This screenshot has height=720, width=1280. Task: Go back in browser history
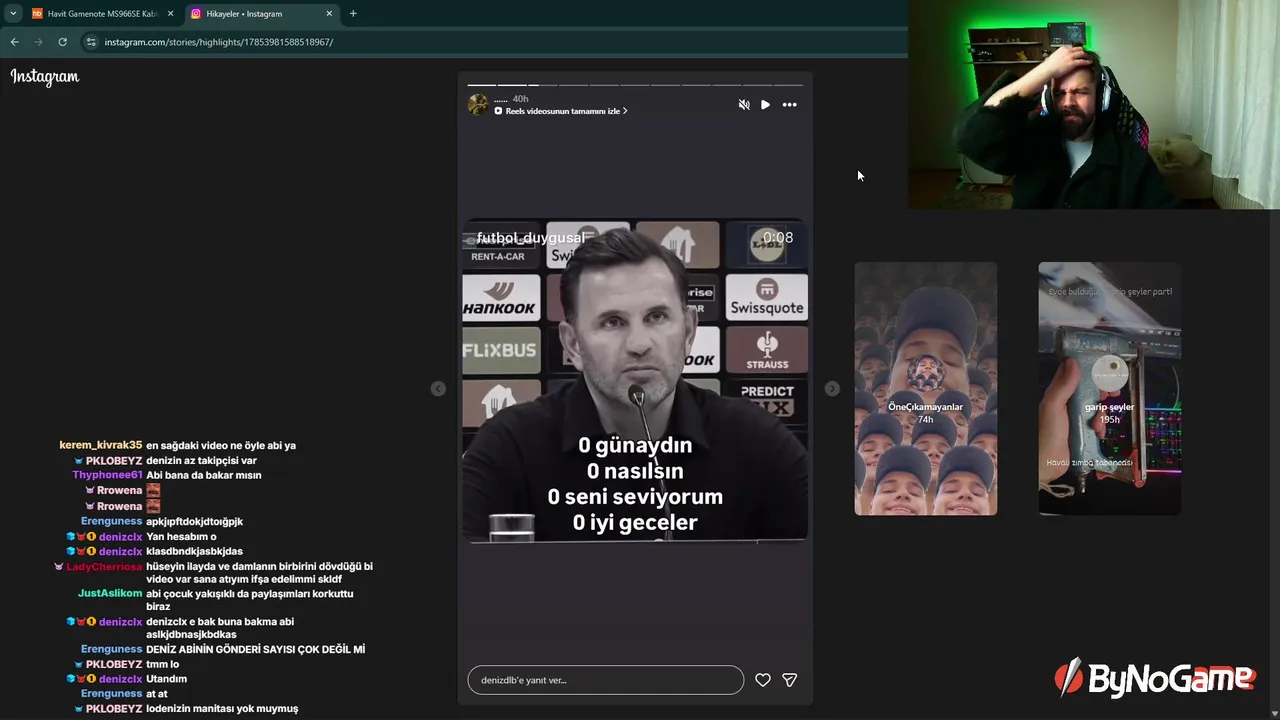pyautogui.click(x=14, y=42)
